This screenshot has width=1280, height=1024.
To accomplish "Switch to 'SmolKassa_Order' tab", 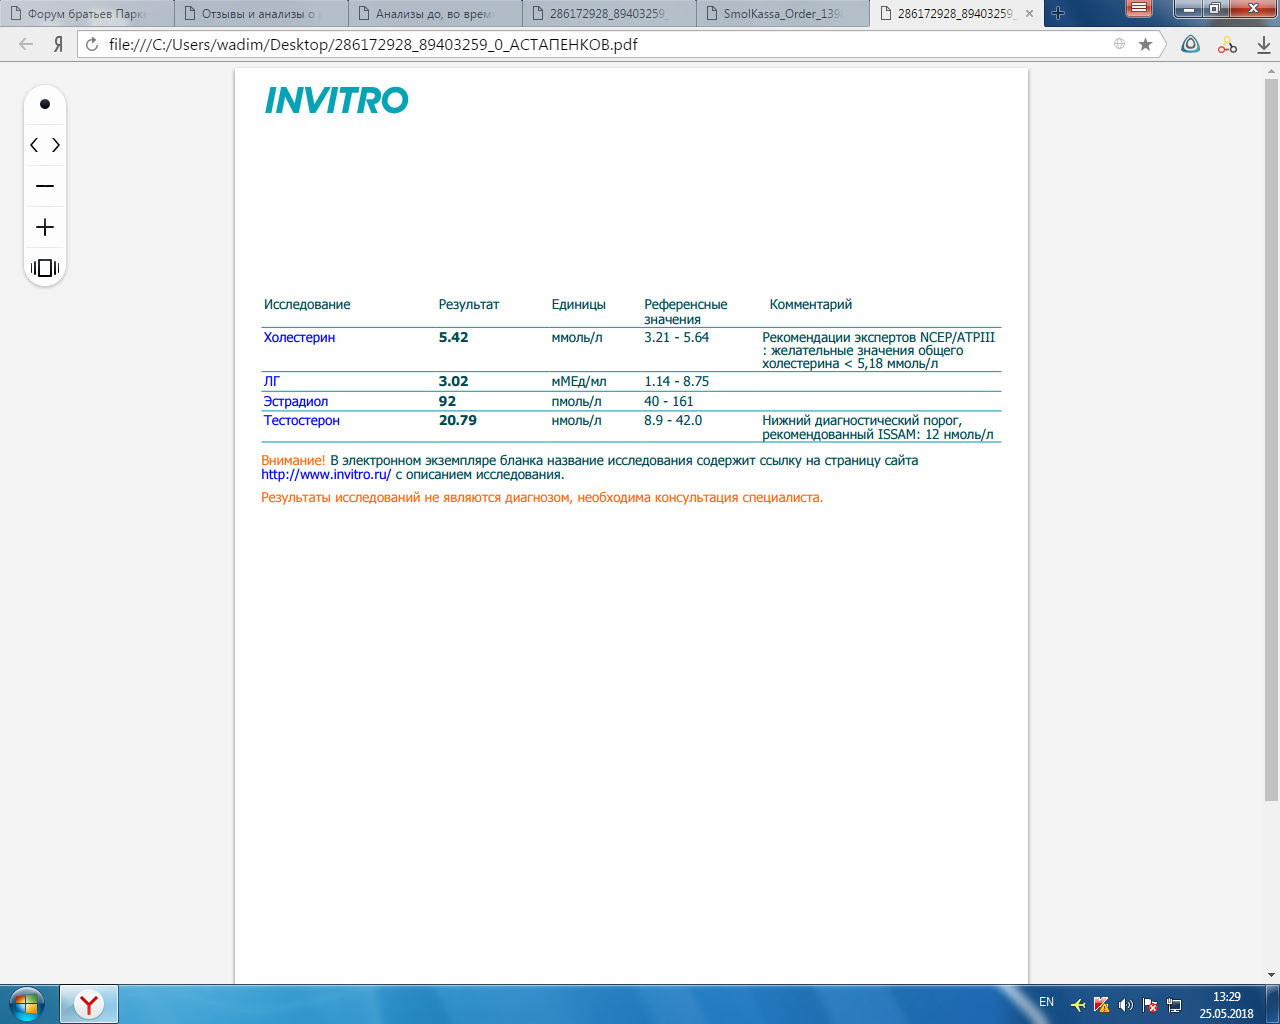I will coord(782,14).
